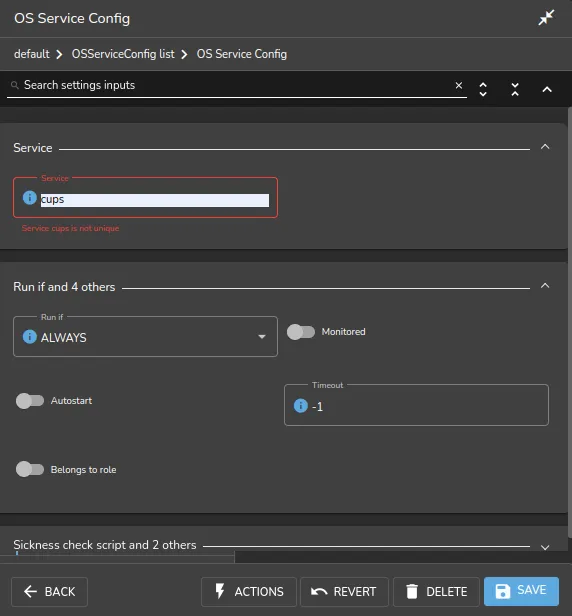Click the info icon in the Service field
The image size is (572, 616).
click(29, 198)
